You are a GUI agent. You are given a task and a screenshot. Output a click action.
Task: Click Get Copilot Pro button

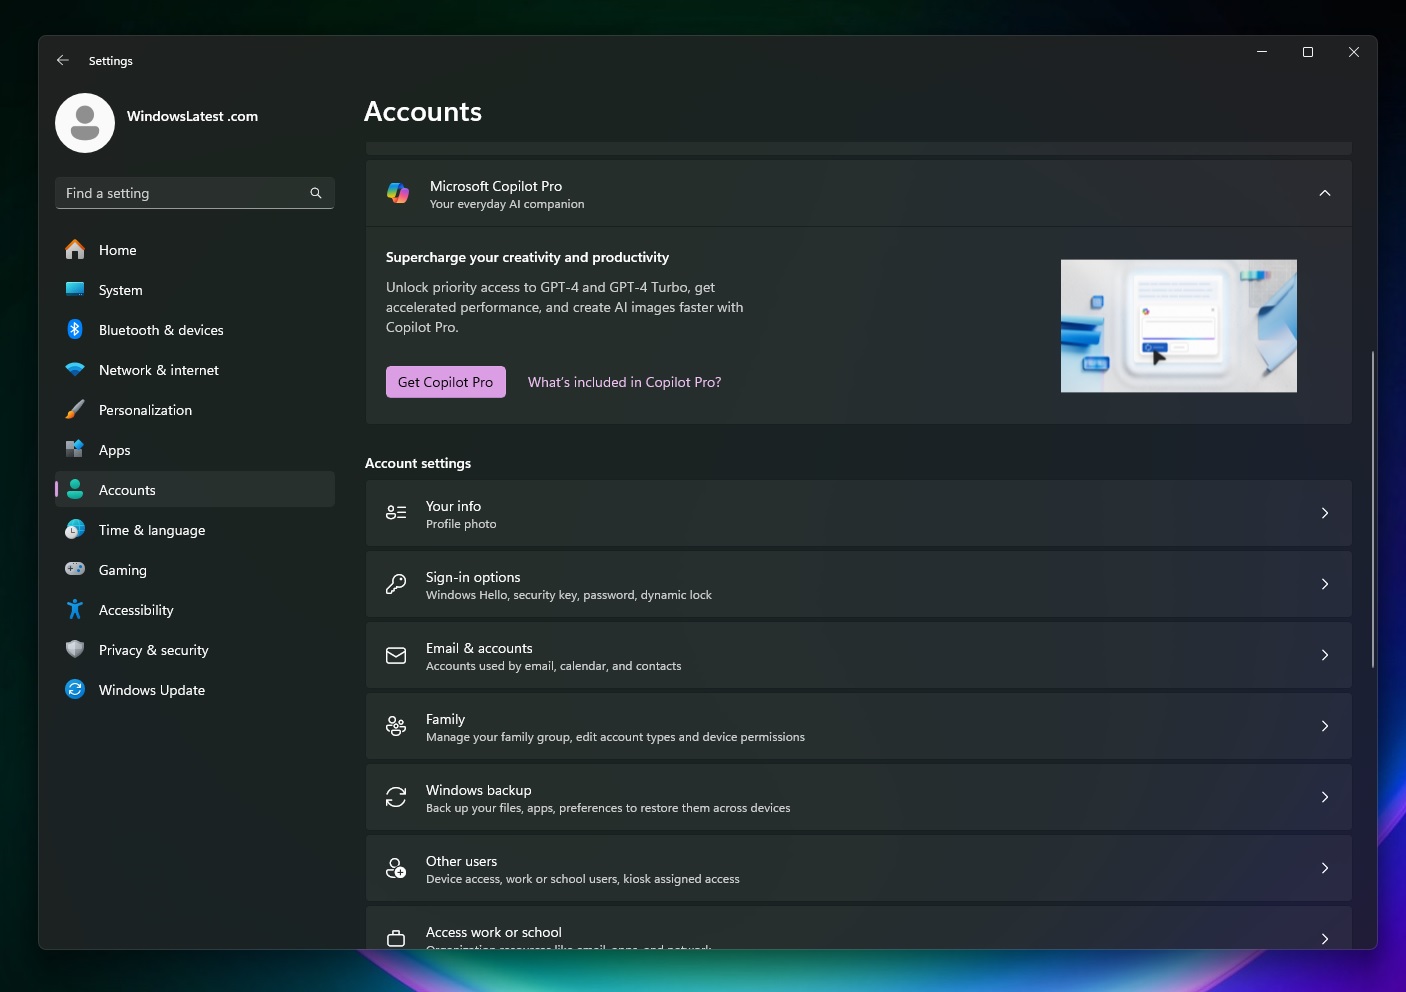tap(446, 382)
